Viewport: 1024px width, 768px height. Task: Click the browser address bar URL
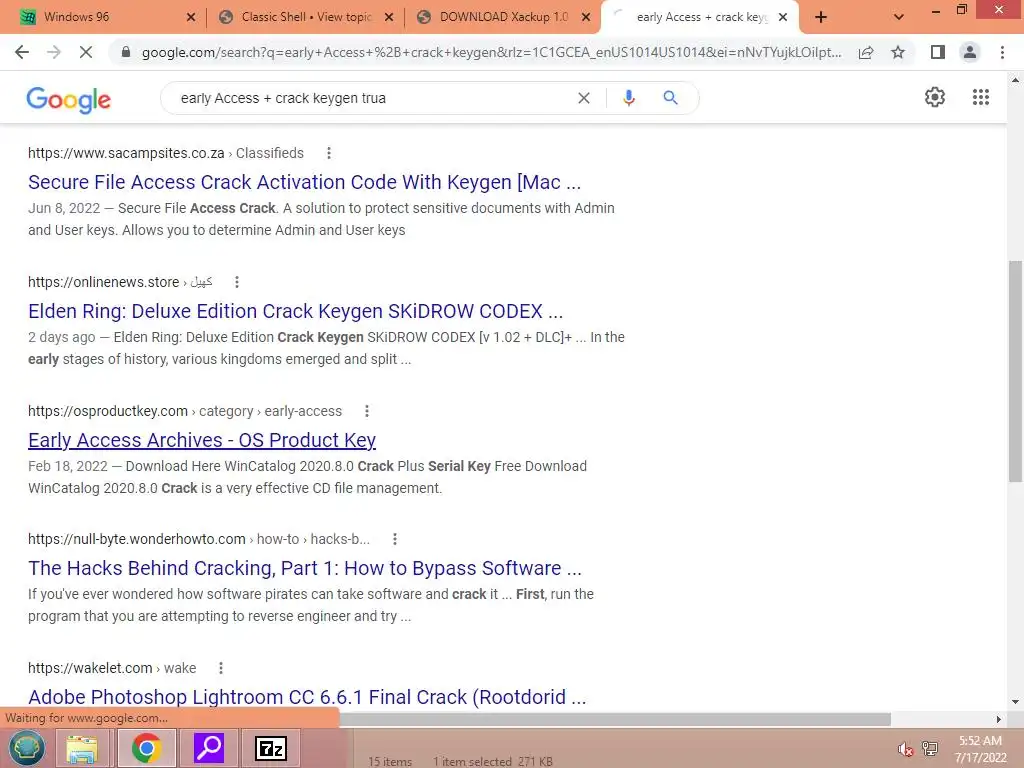coord(491,52)
